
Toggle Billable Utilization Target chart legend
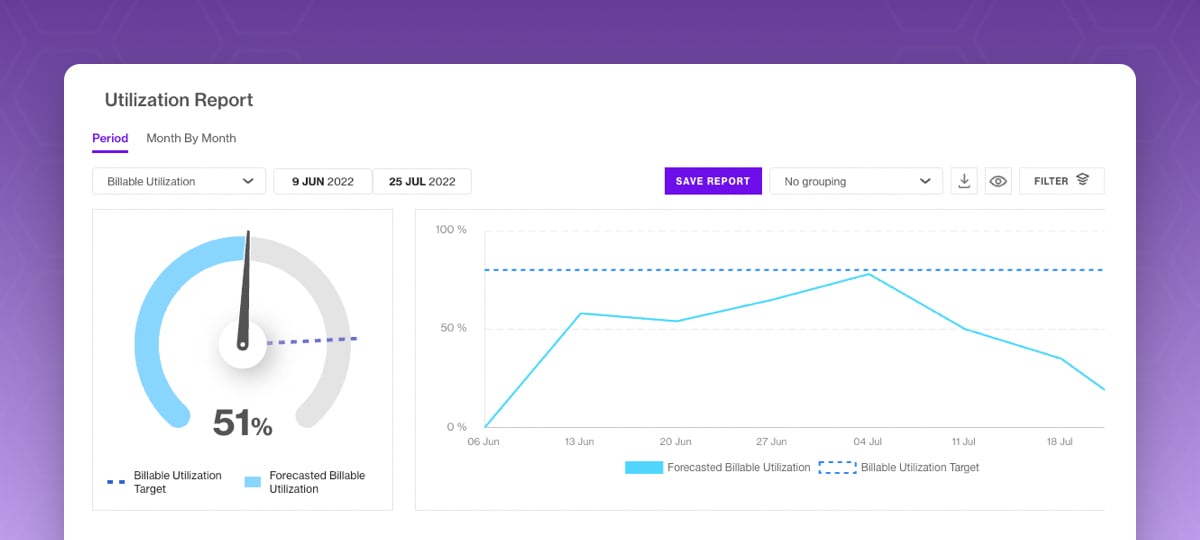[899, 467]
